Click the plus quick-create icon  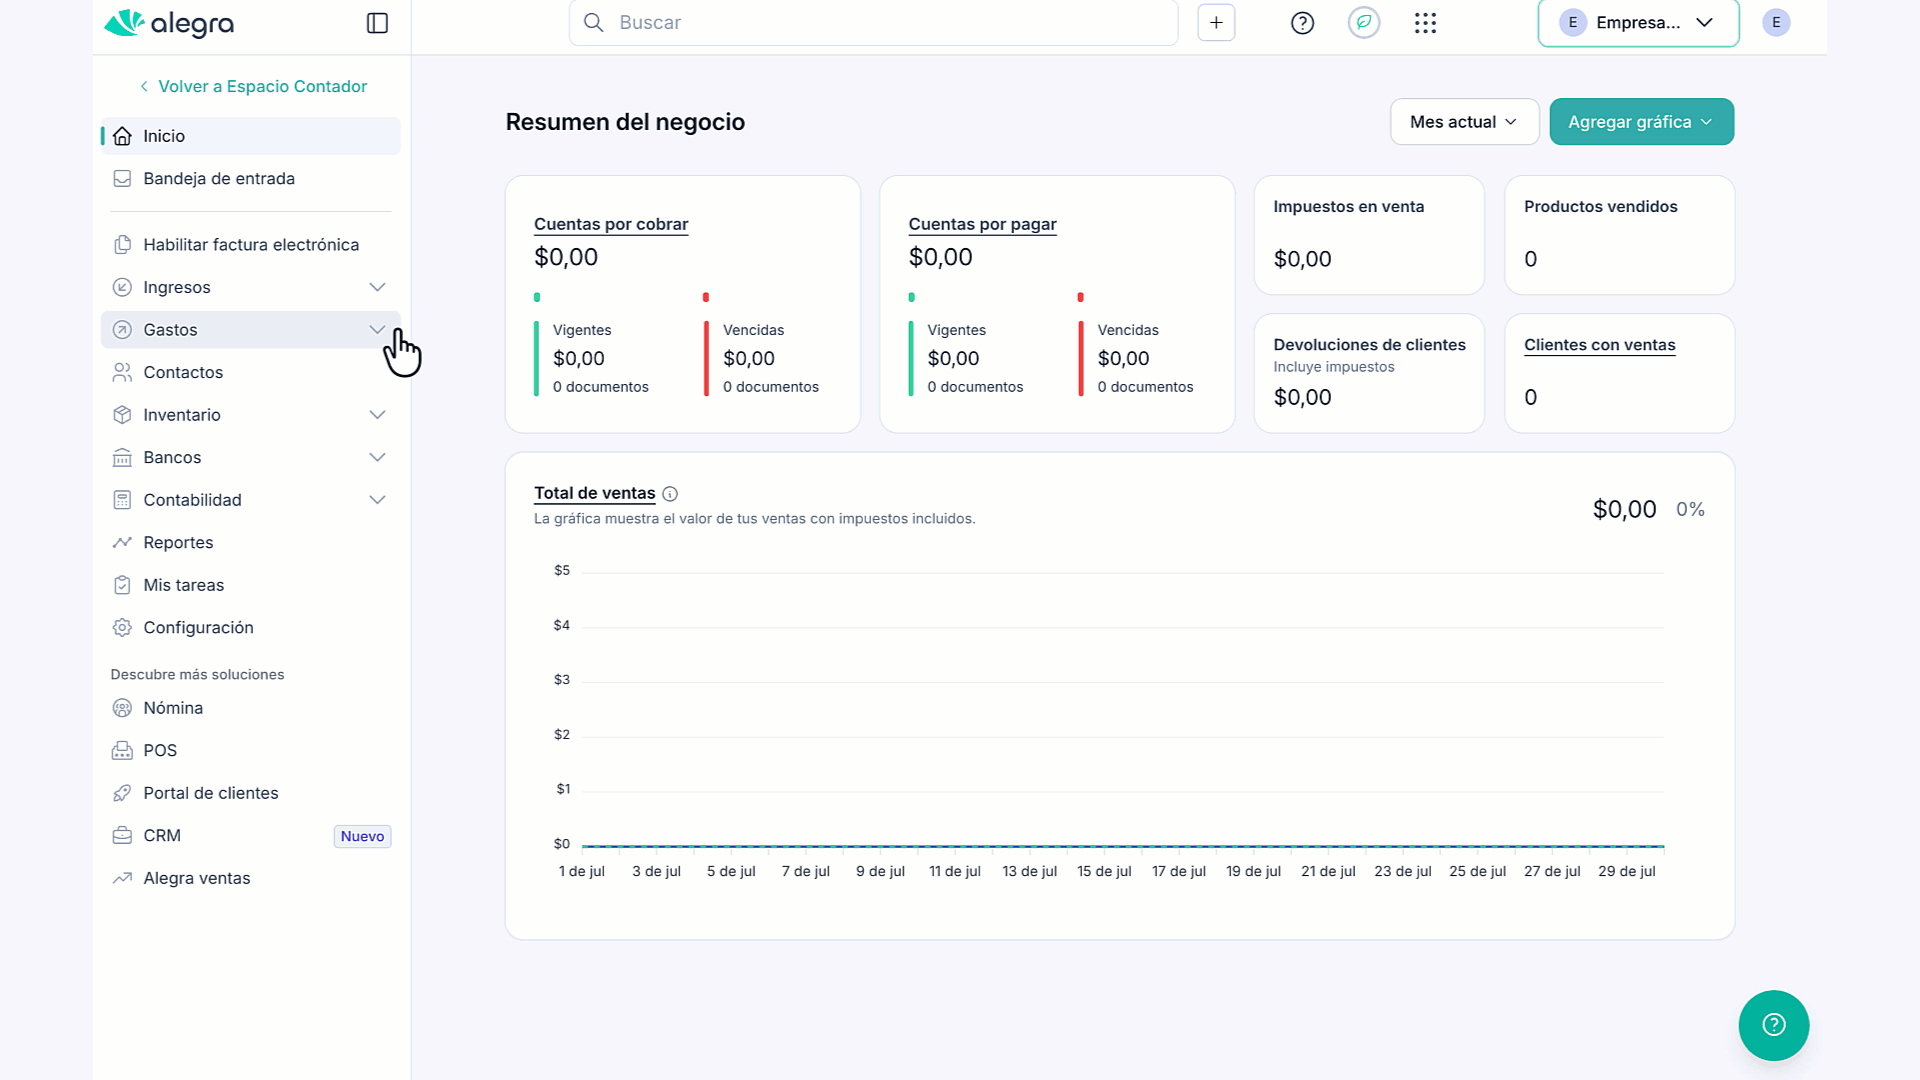pos(1216,23)
